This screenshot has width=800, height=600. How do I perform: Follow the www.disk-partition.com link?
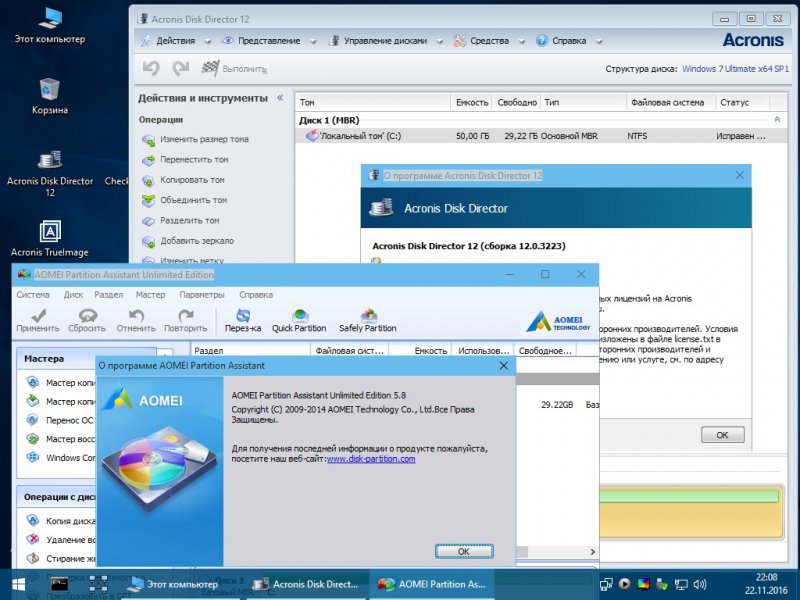[371, 459]
